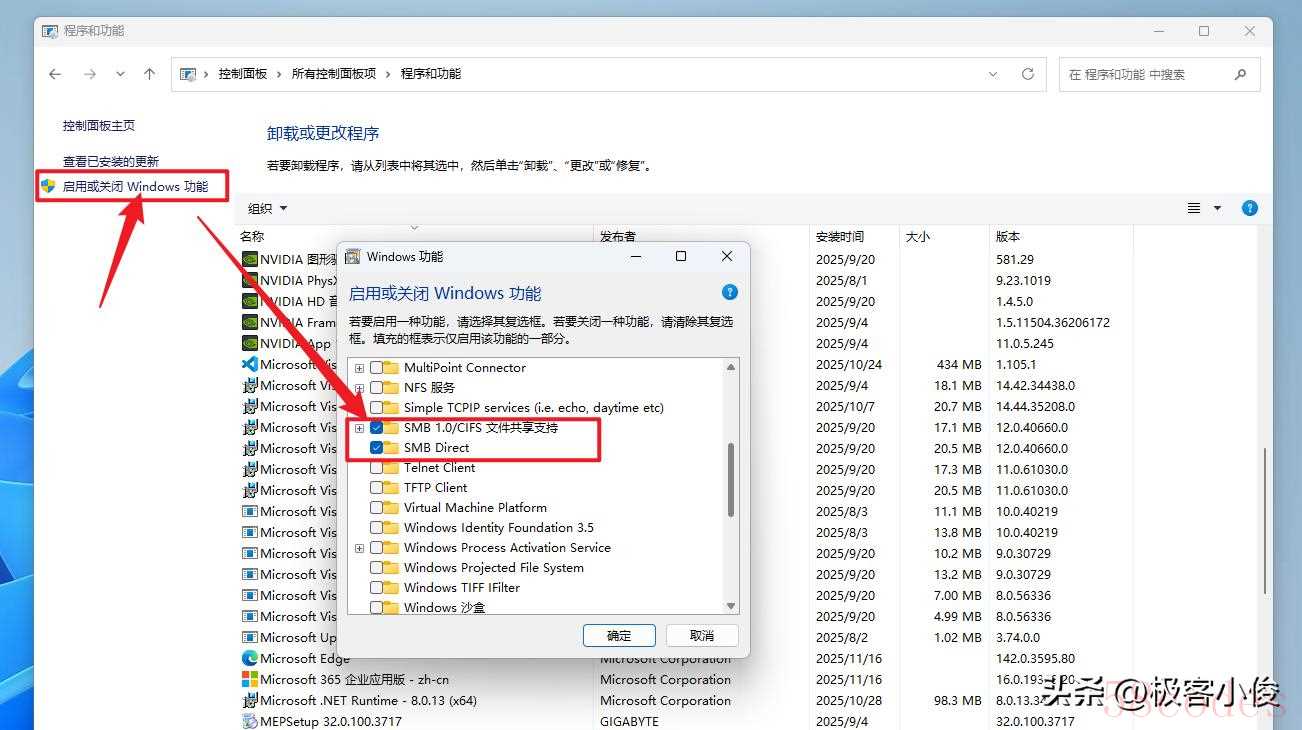Sort programs by the 版本 column header
Viewport: 1302px width, 730px height.
tap(1008, 237)
